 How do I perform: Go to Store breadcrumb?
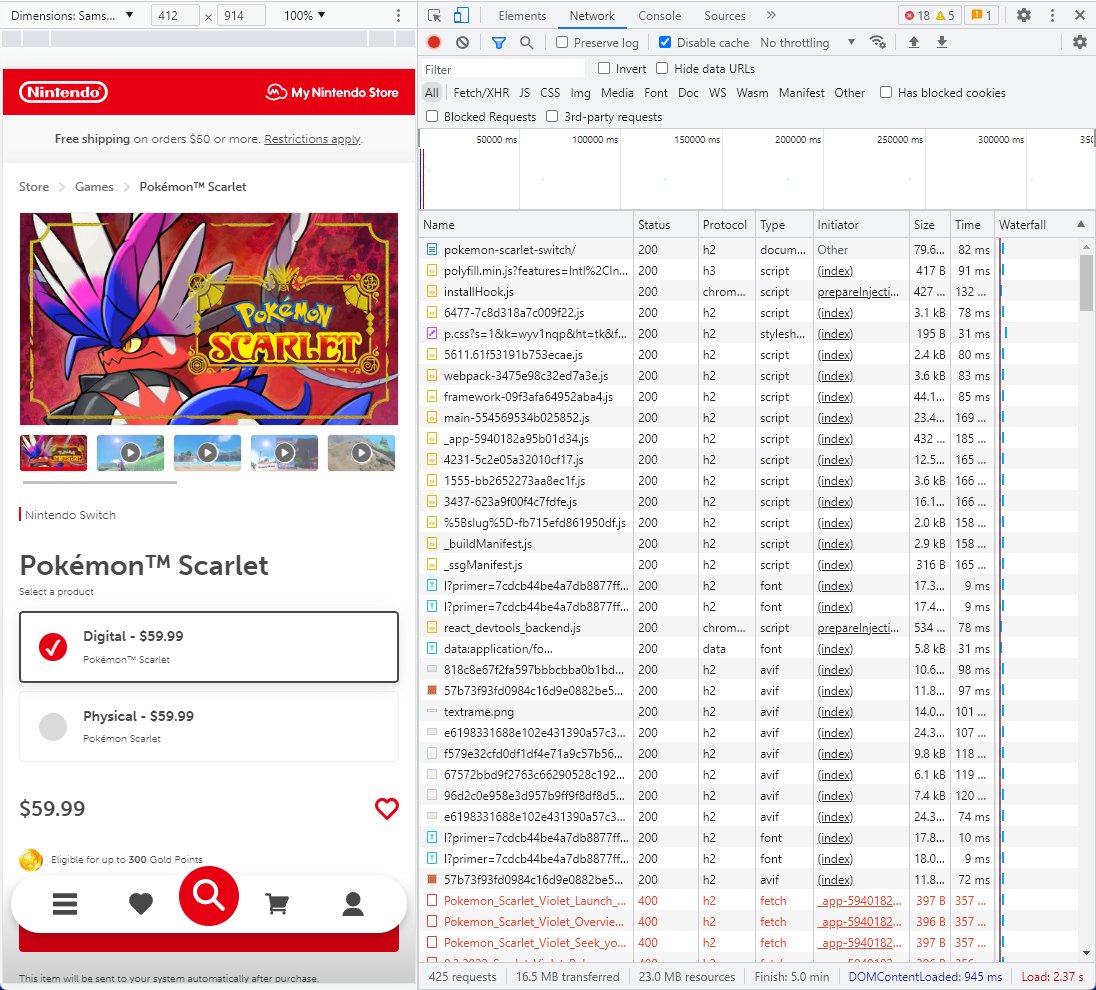(34, 187)
